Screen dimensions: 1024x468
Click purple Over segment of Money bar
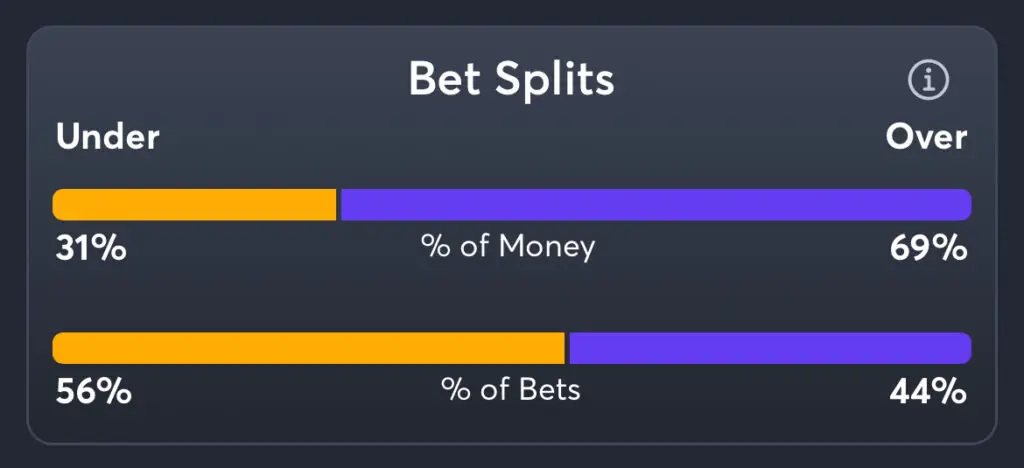click(x=655, y=205)
